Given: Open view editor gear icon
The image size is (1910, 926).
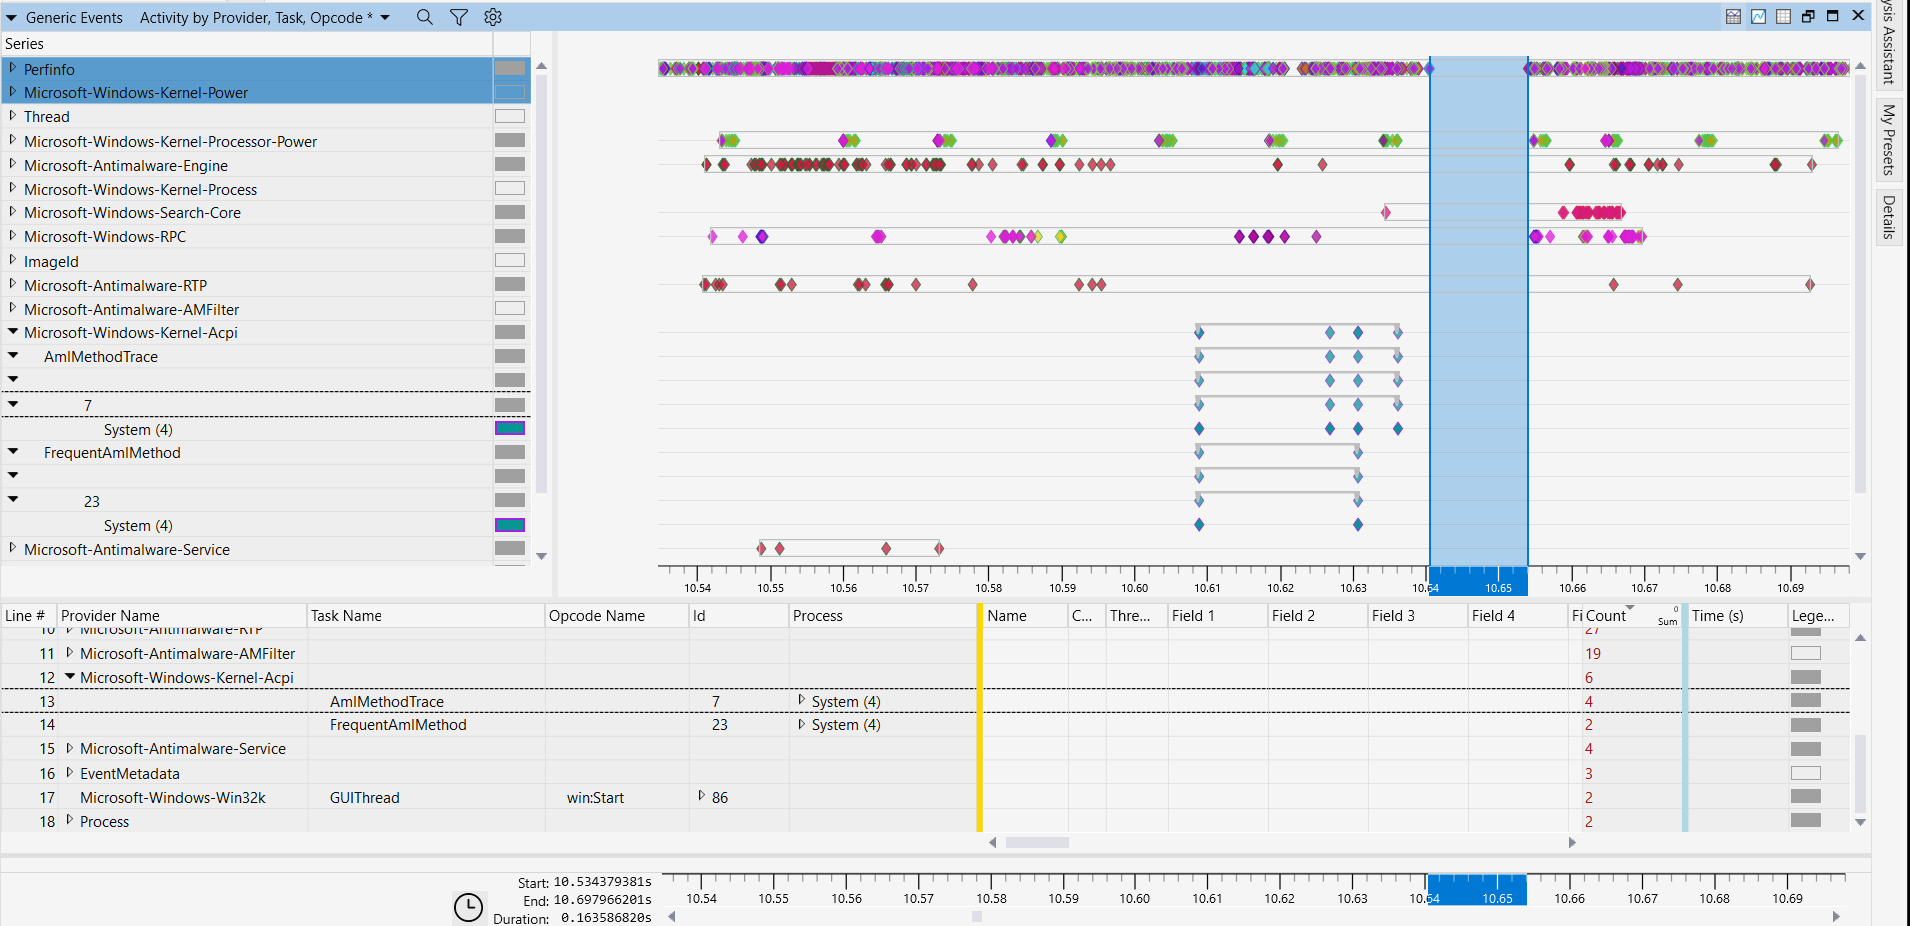Looking at the screenshot, I should point(493,17).
